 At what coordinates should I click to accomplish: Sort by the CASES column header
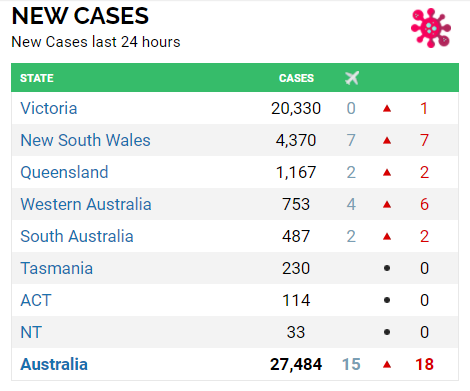pos(296,78)
